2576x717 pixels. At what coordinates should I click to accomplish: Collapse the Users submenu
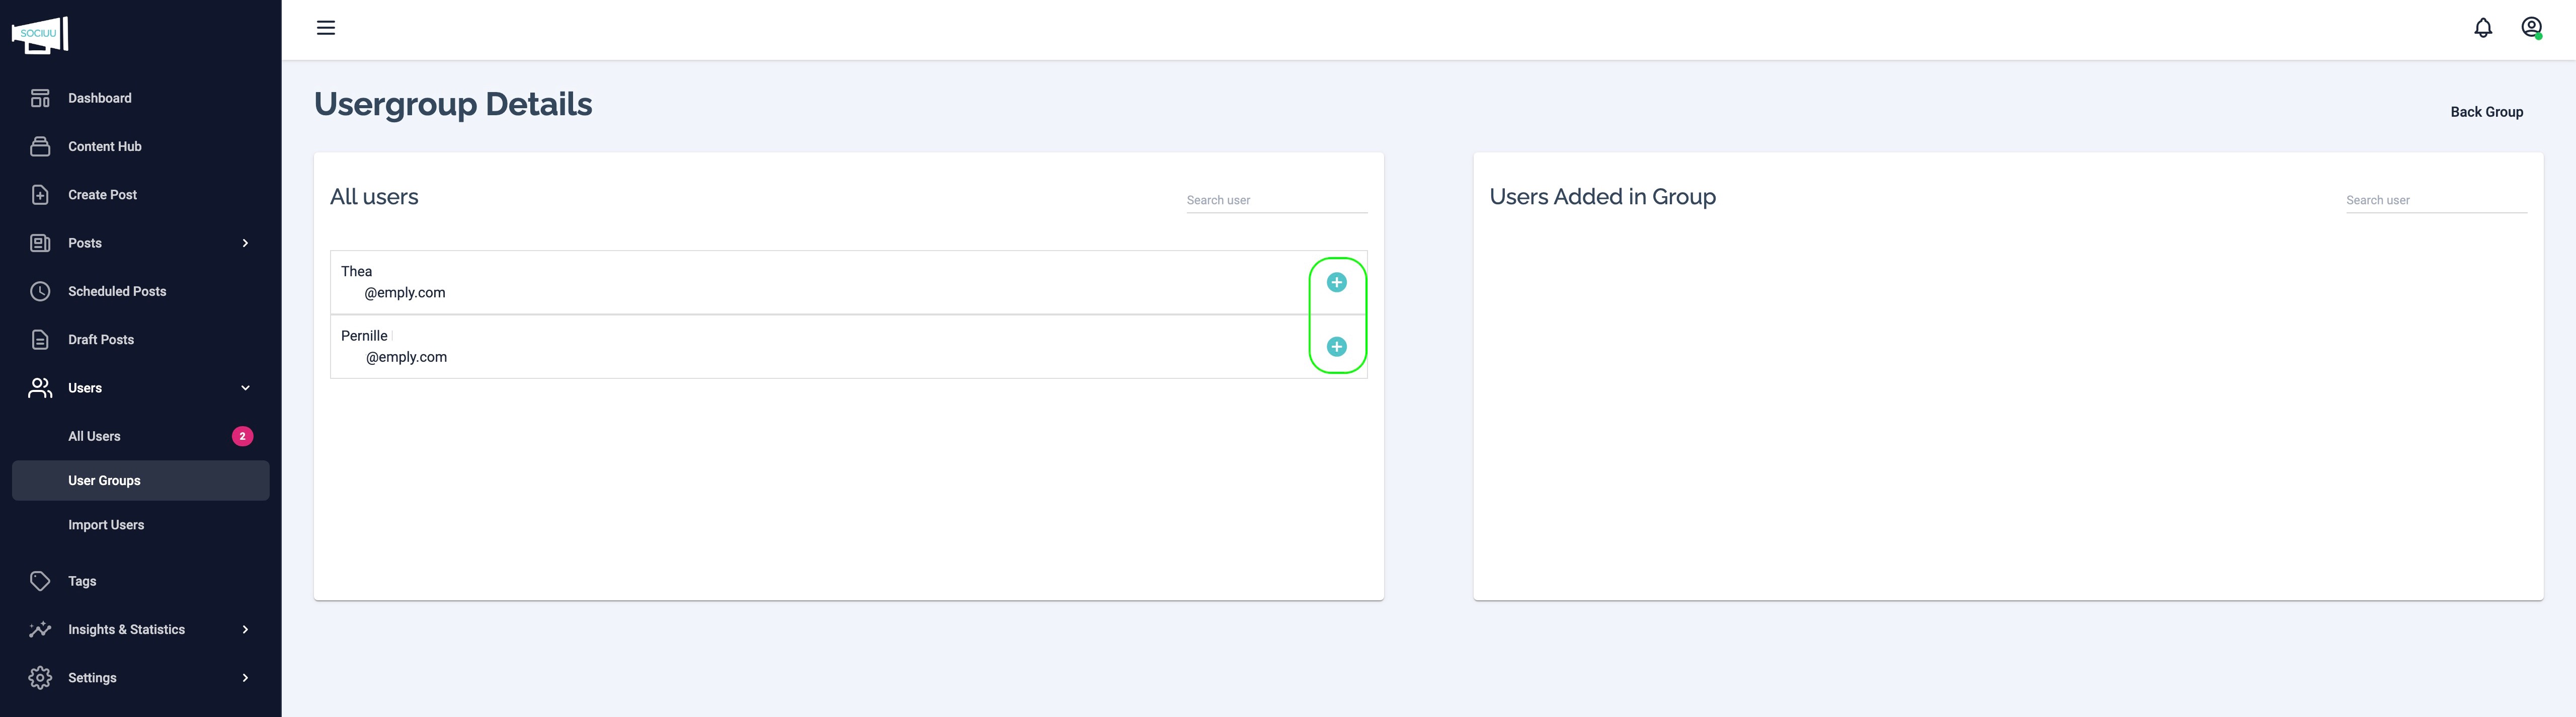[245, 388]
